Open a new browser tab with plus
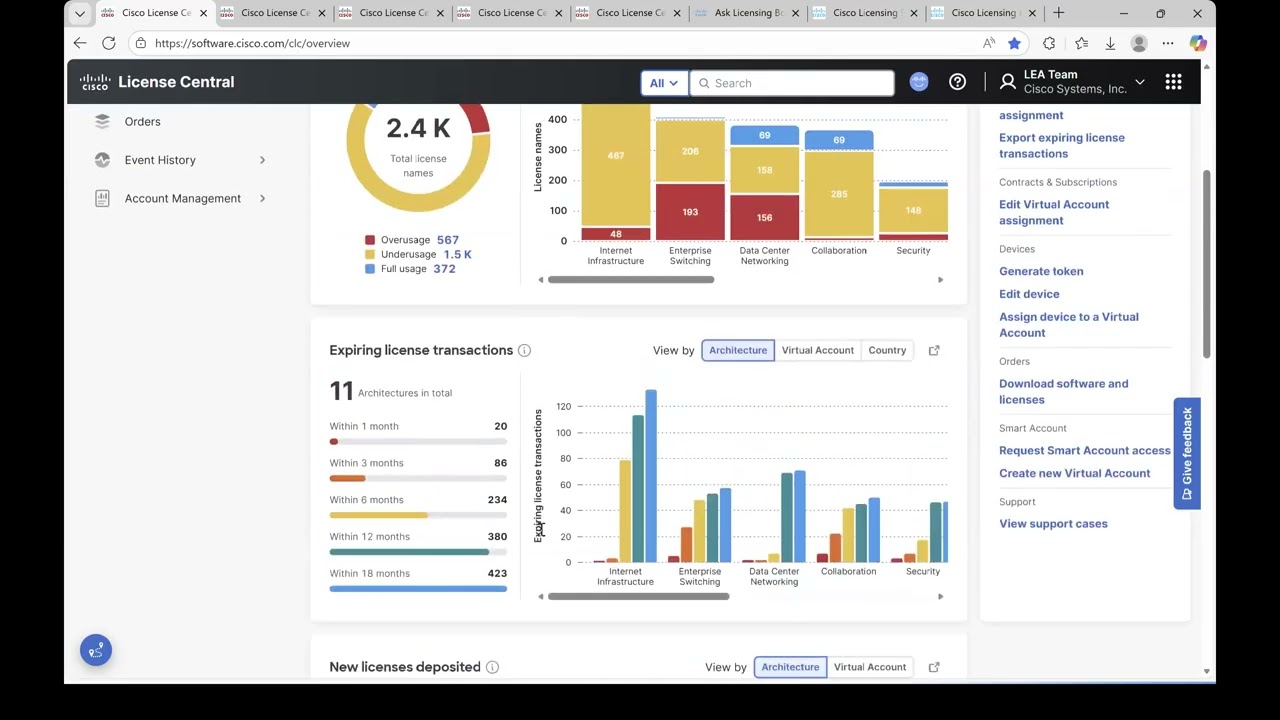The height and width of the screenshot is (720, 1280). [1058, 13]
